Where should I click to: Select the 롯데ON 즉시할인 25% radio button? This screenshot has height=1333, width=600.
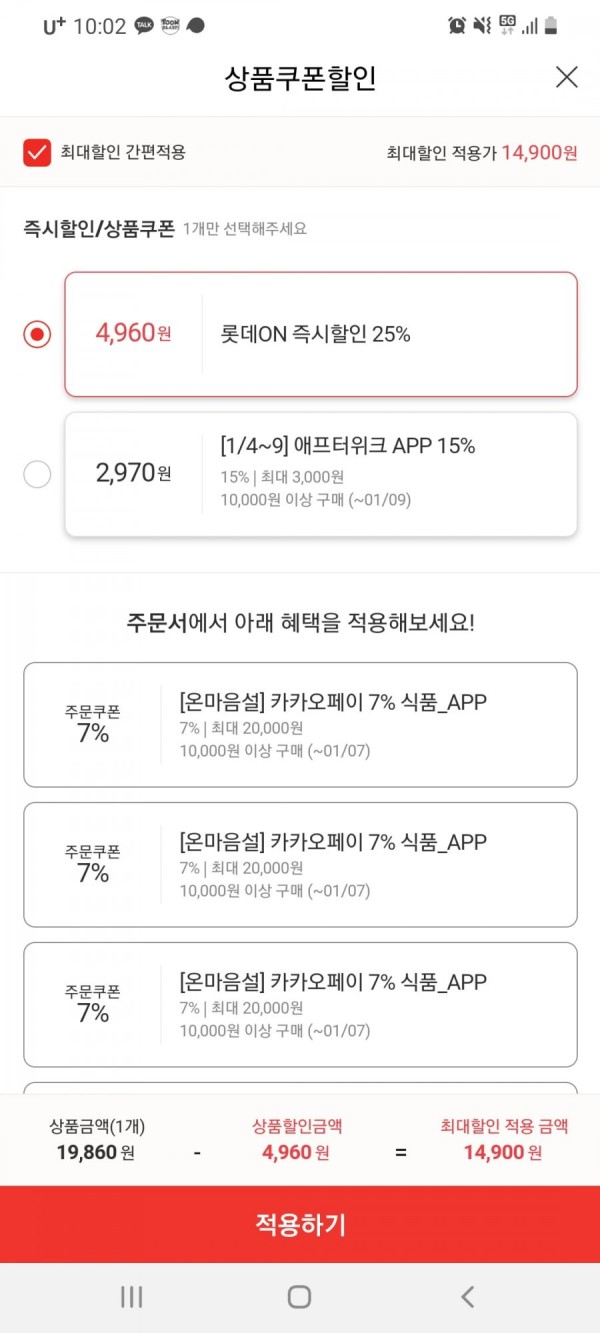pyautogui.click(x=37, y=334)
